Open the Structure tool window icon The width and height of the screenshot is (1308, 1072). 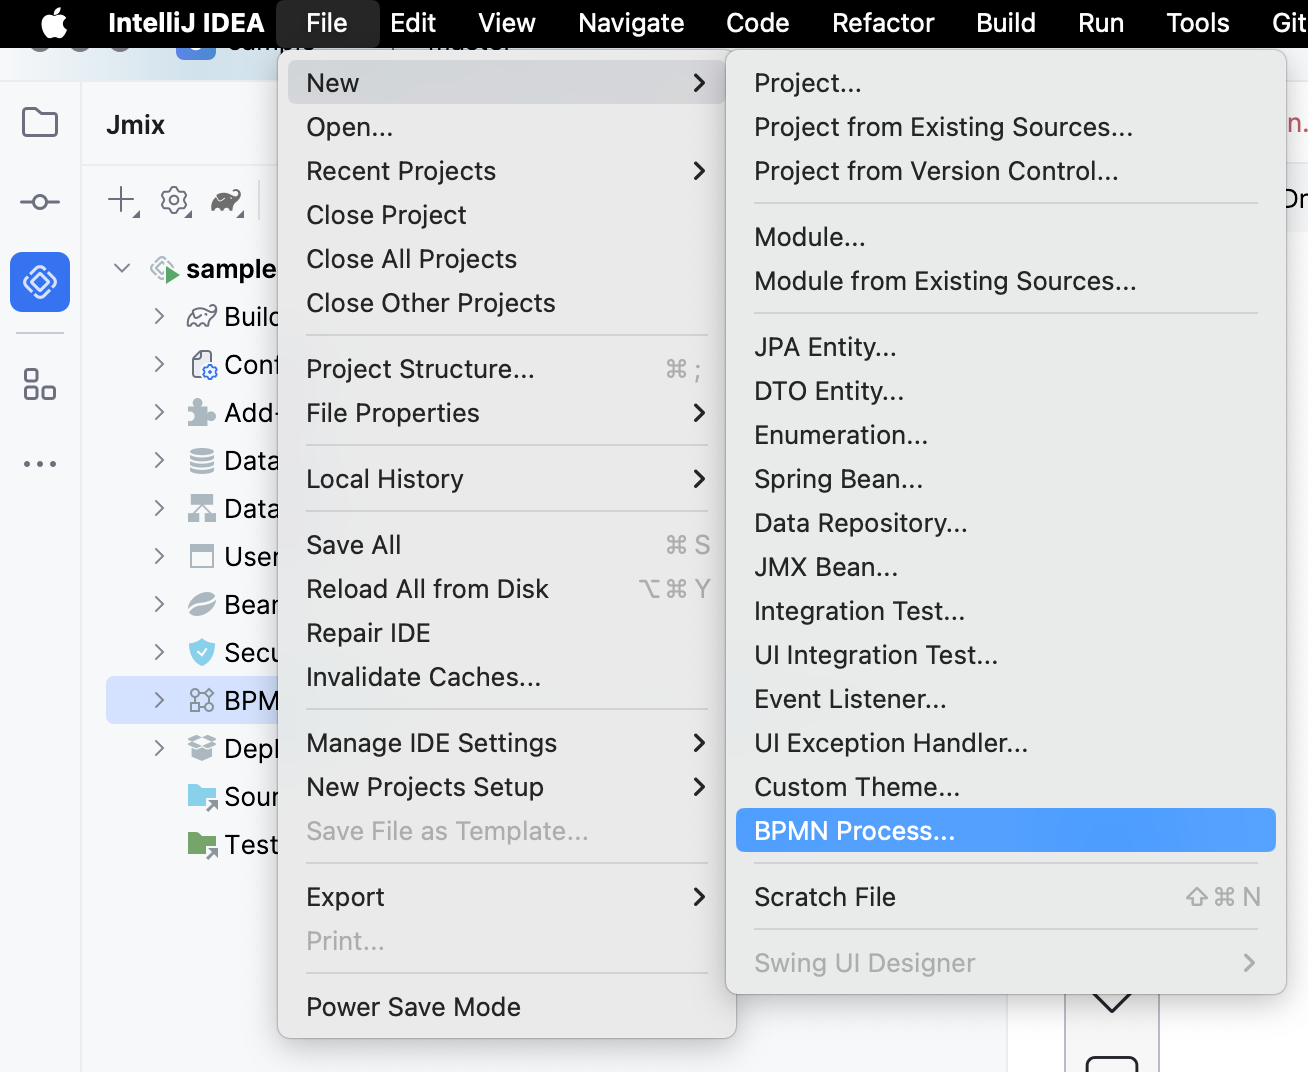pyautogui.click(x=39, y=385)
